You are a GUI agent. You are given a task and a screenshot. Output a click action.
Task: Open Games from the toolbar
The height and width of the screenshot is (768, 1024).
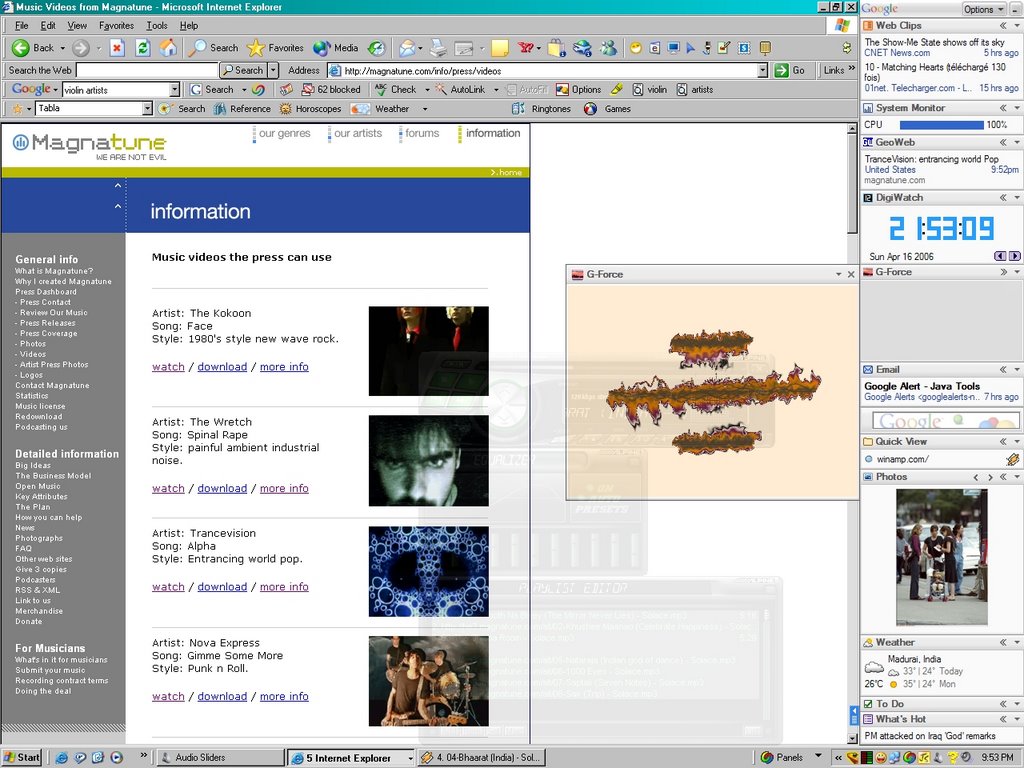click(x=607, y=108)
